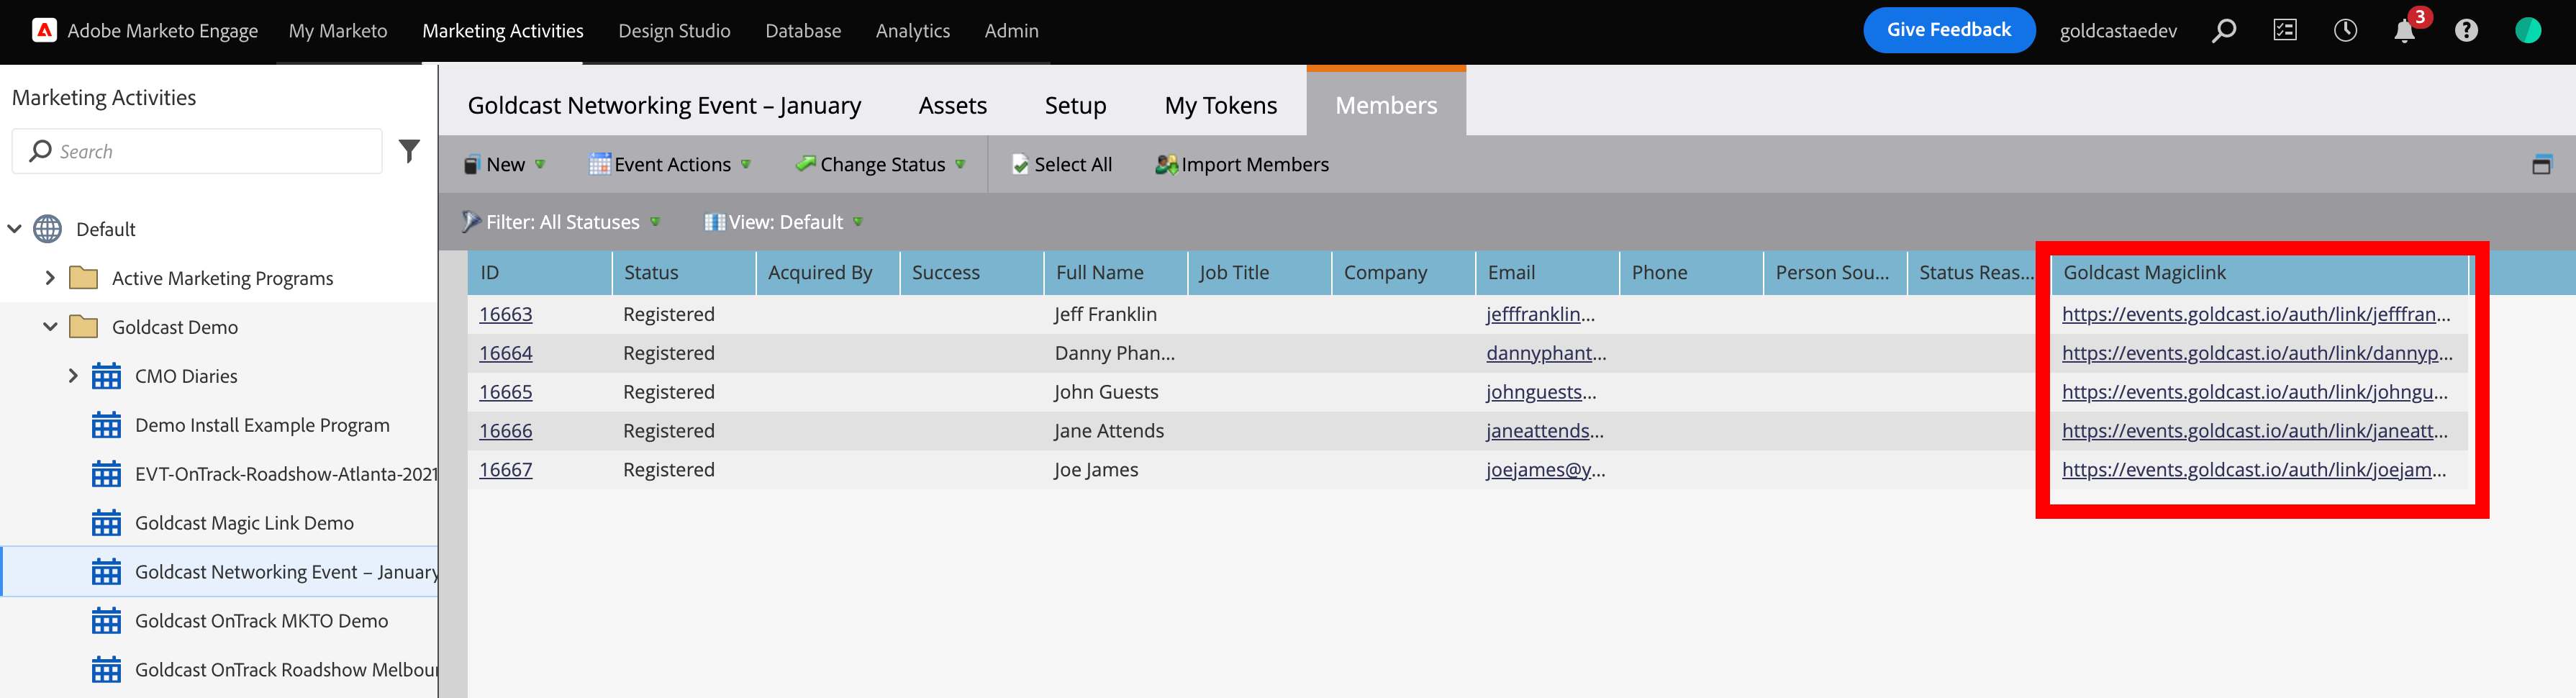Click the CMO Diaries event program icon
Image resolution: width=2576 pixels, height=698 pixels.
pos(106,376)
